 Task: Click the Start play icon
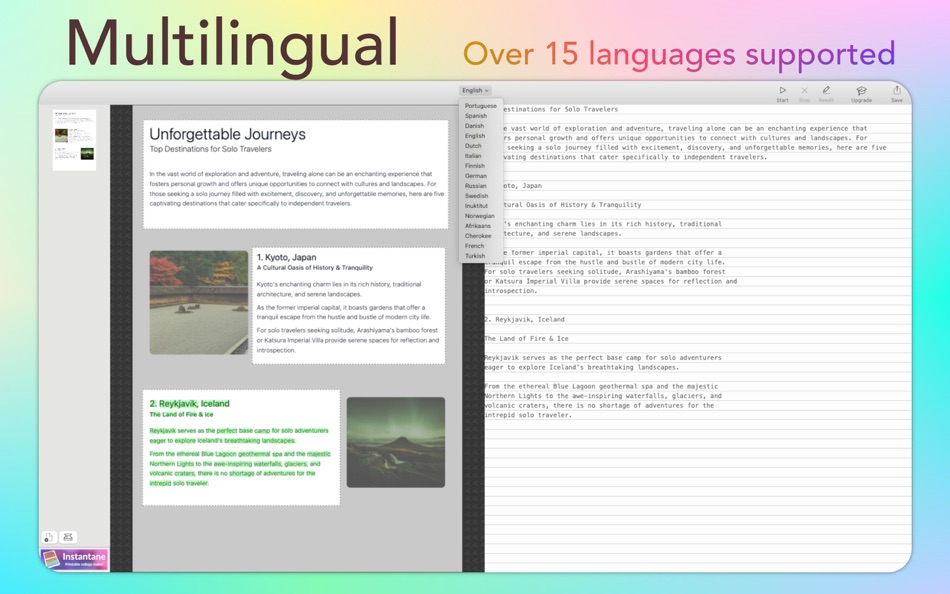coord(782,90)
